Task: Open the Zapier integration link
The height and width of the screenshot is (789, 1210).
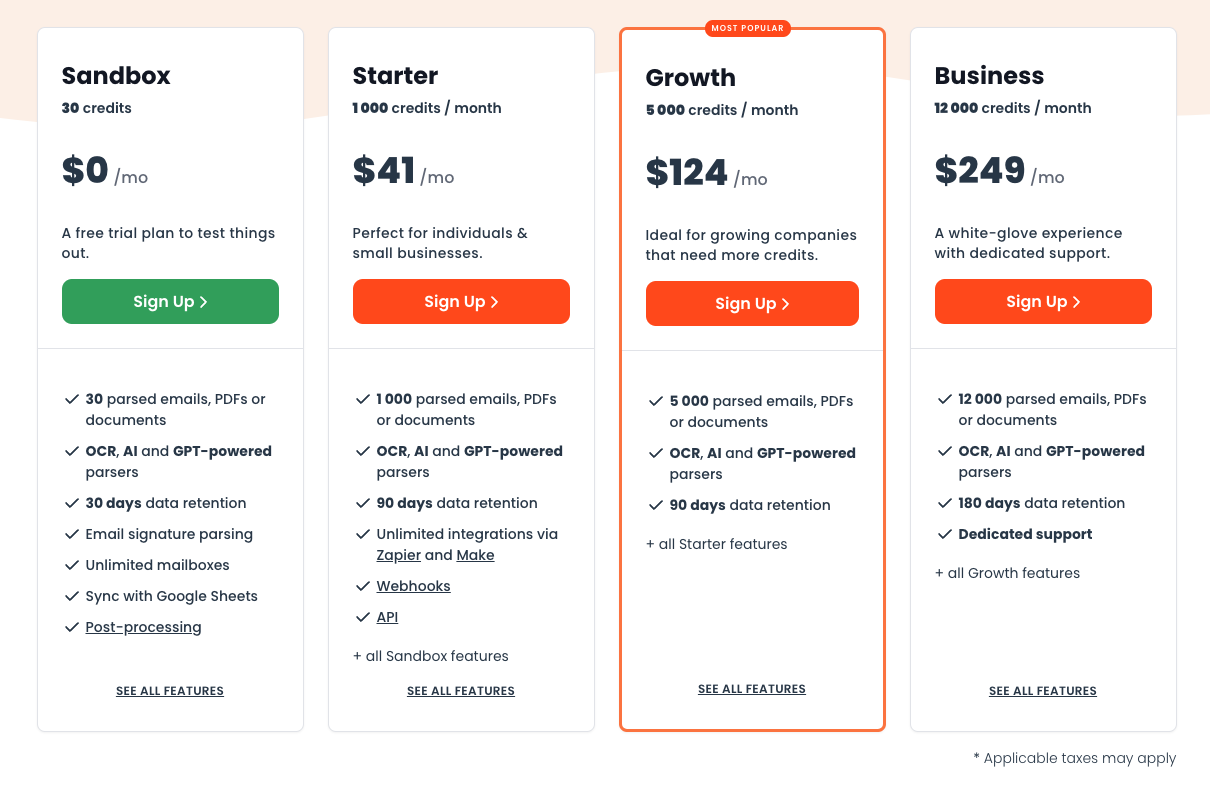Action: coord(398,555)
